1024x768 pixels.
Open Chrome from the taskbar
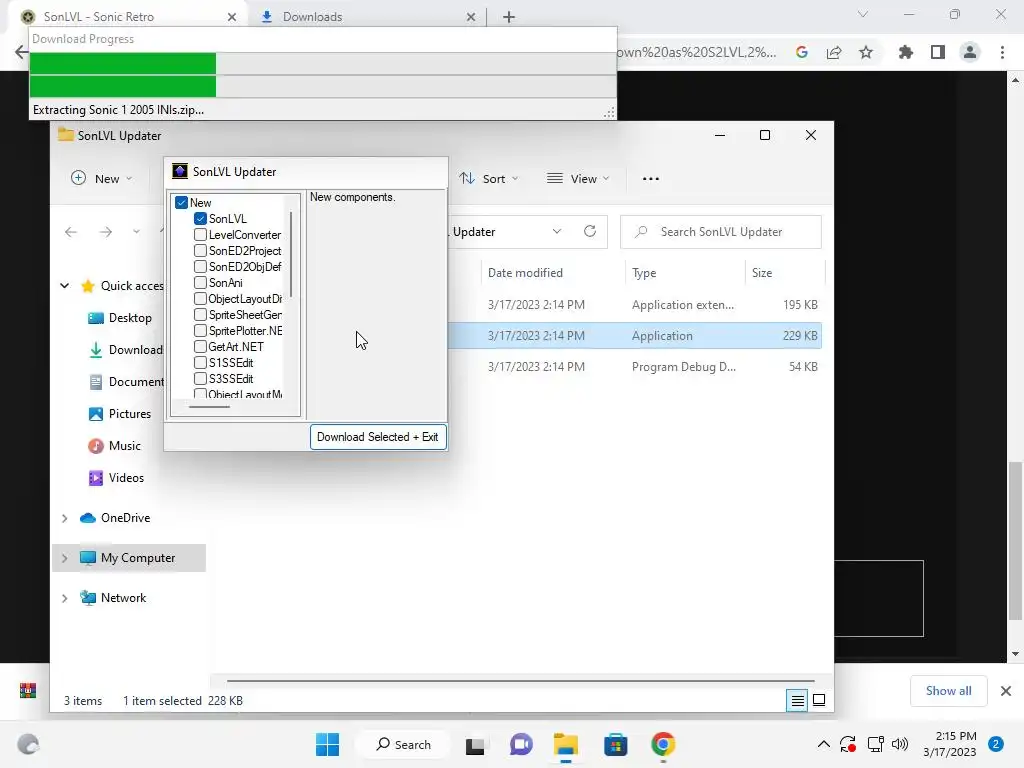coord(663,744)
